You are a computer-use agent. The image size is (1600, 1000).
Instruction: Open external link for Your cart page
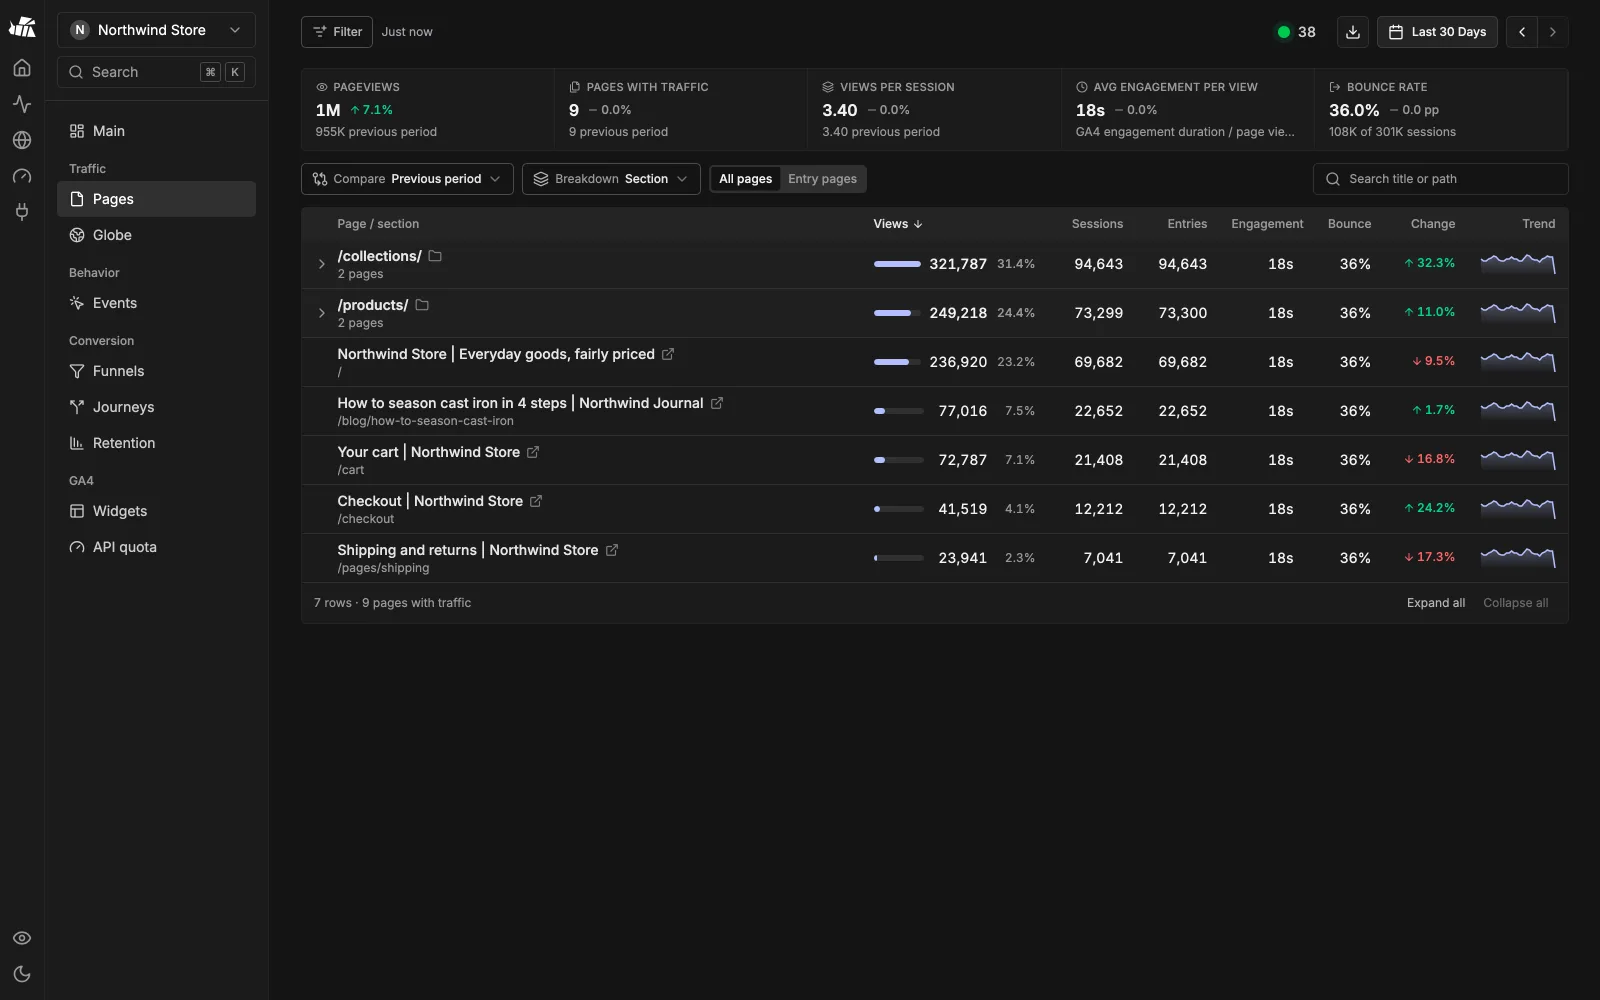tap(533, 452)
